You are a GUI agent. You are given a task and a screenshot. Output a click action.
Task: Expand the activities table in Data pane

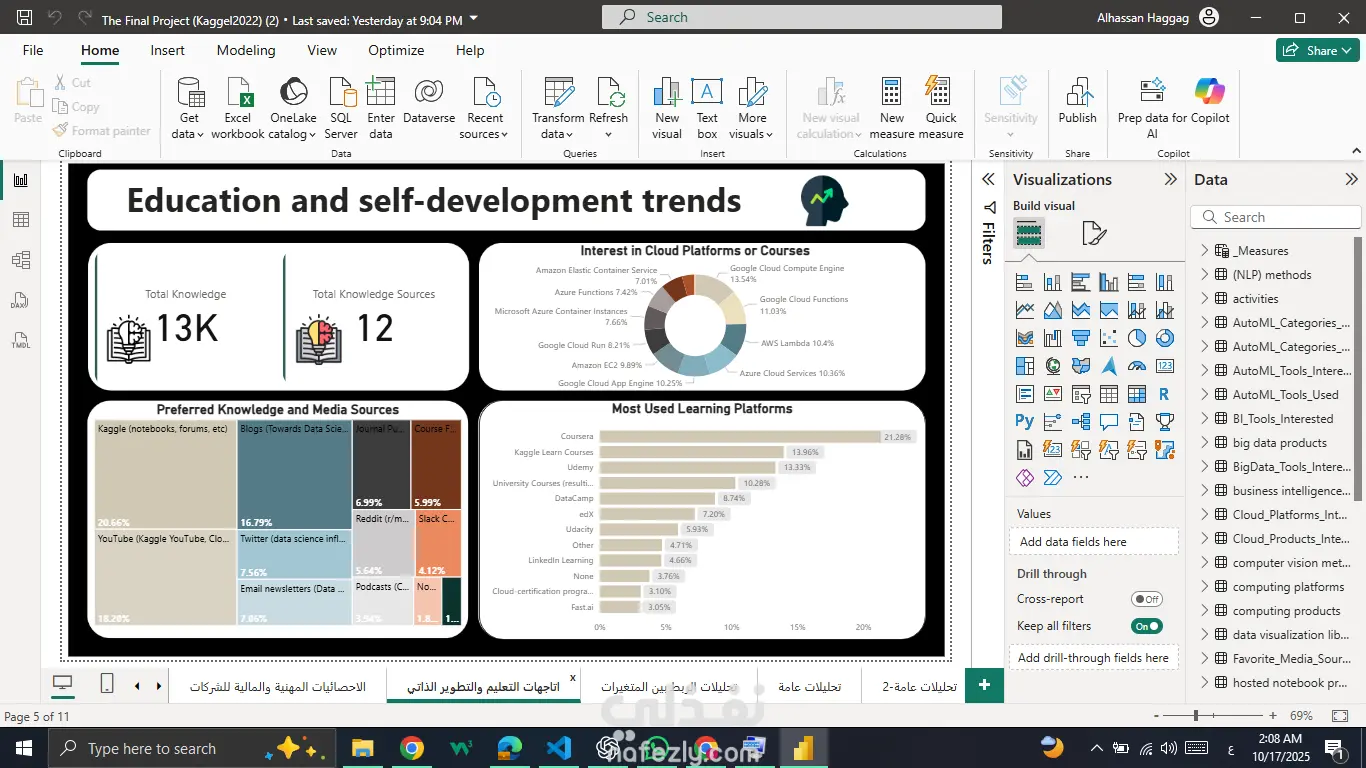1205,299
